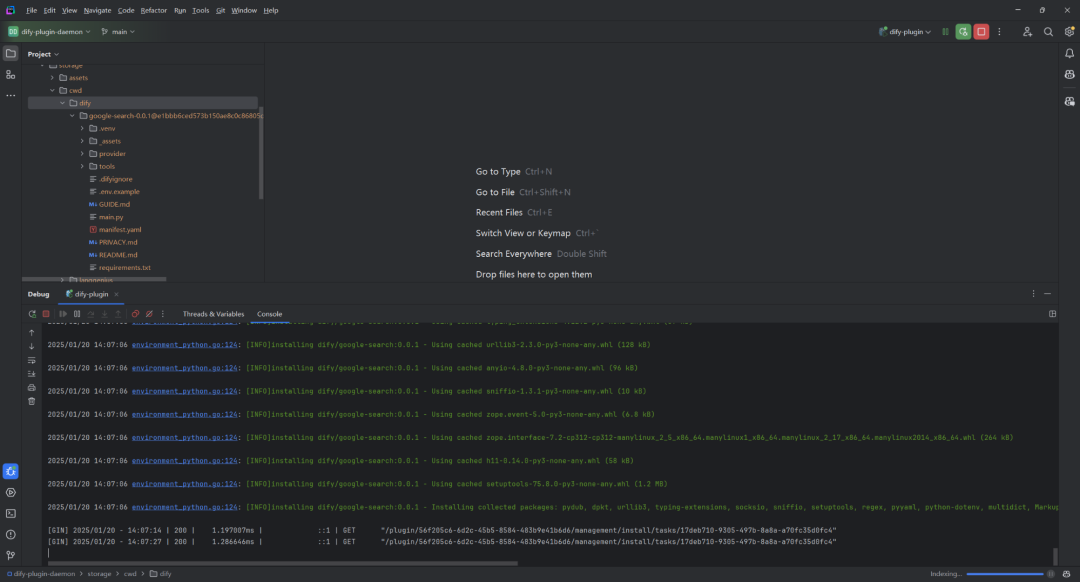Click the Pause program icon in top toolbar
The height and width of the screenshot is (582, 1080).
click(945, 32)
